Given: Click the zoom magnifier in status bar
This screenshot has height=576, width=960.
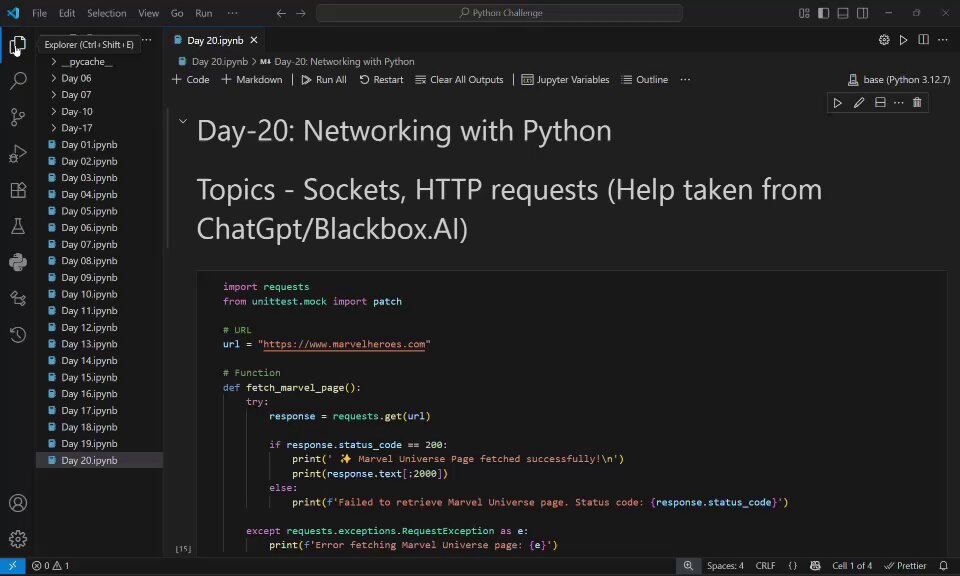Looking at the screenshot, I should click(688, 566).
